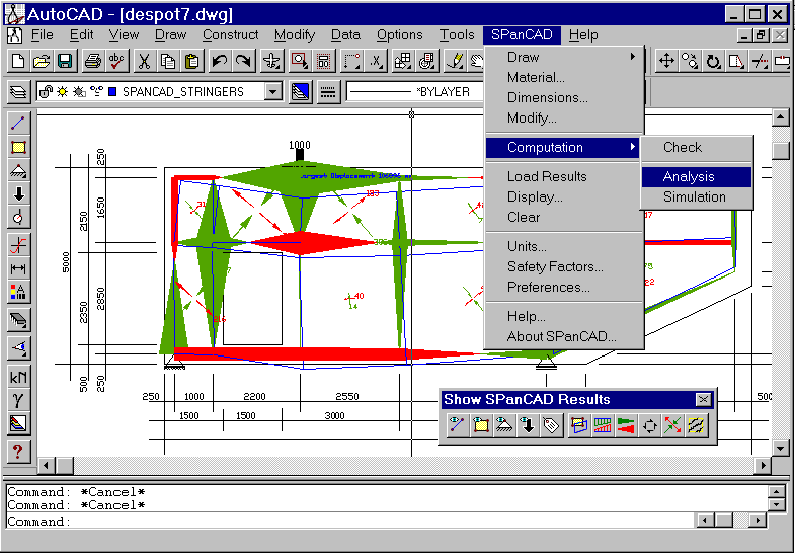Toggle stringer force diagram in results toolbar
Screen dimensions: 795x553
[602, 425]
